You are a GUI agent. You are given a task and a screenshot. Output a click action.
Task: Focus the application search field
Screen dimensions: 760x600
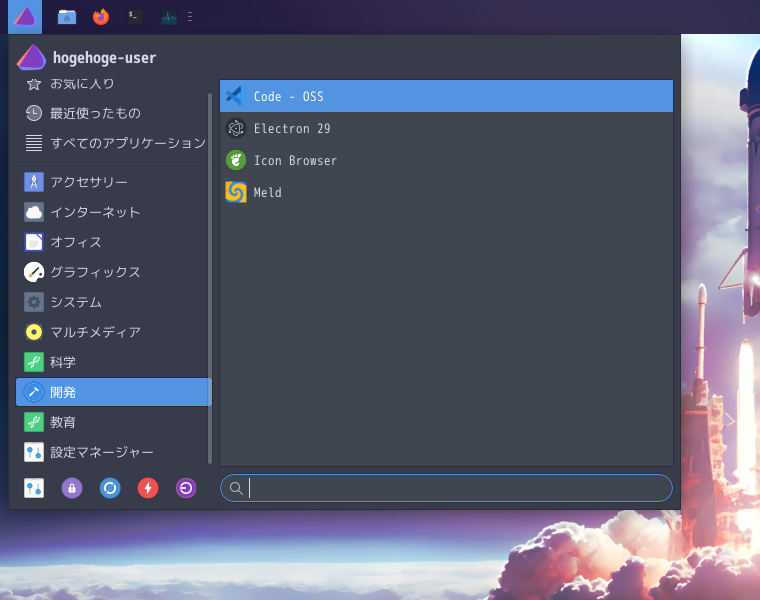[446, 488]
